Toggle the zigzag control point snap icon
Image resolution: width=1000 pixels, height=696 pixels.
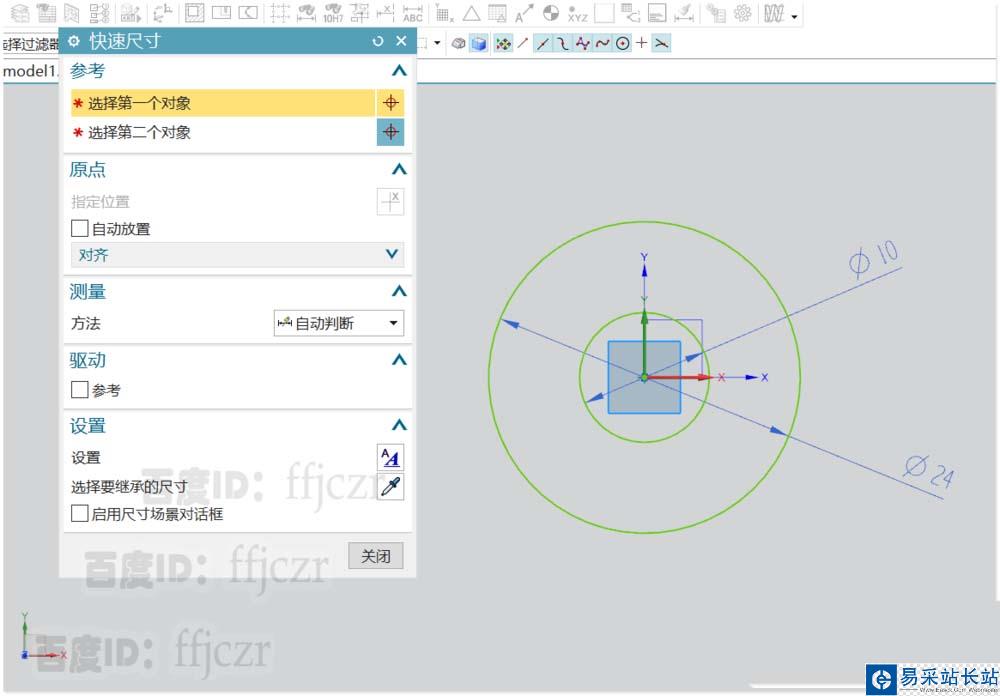(582, 43)
